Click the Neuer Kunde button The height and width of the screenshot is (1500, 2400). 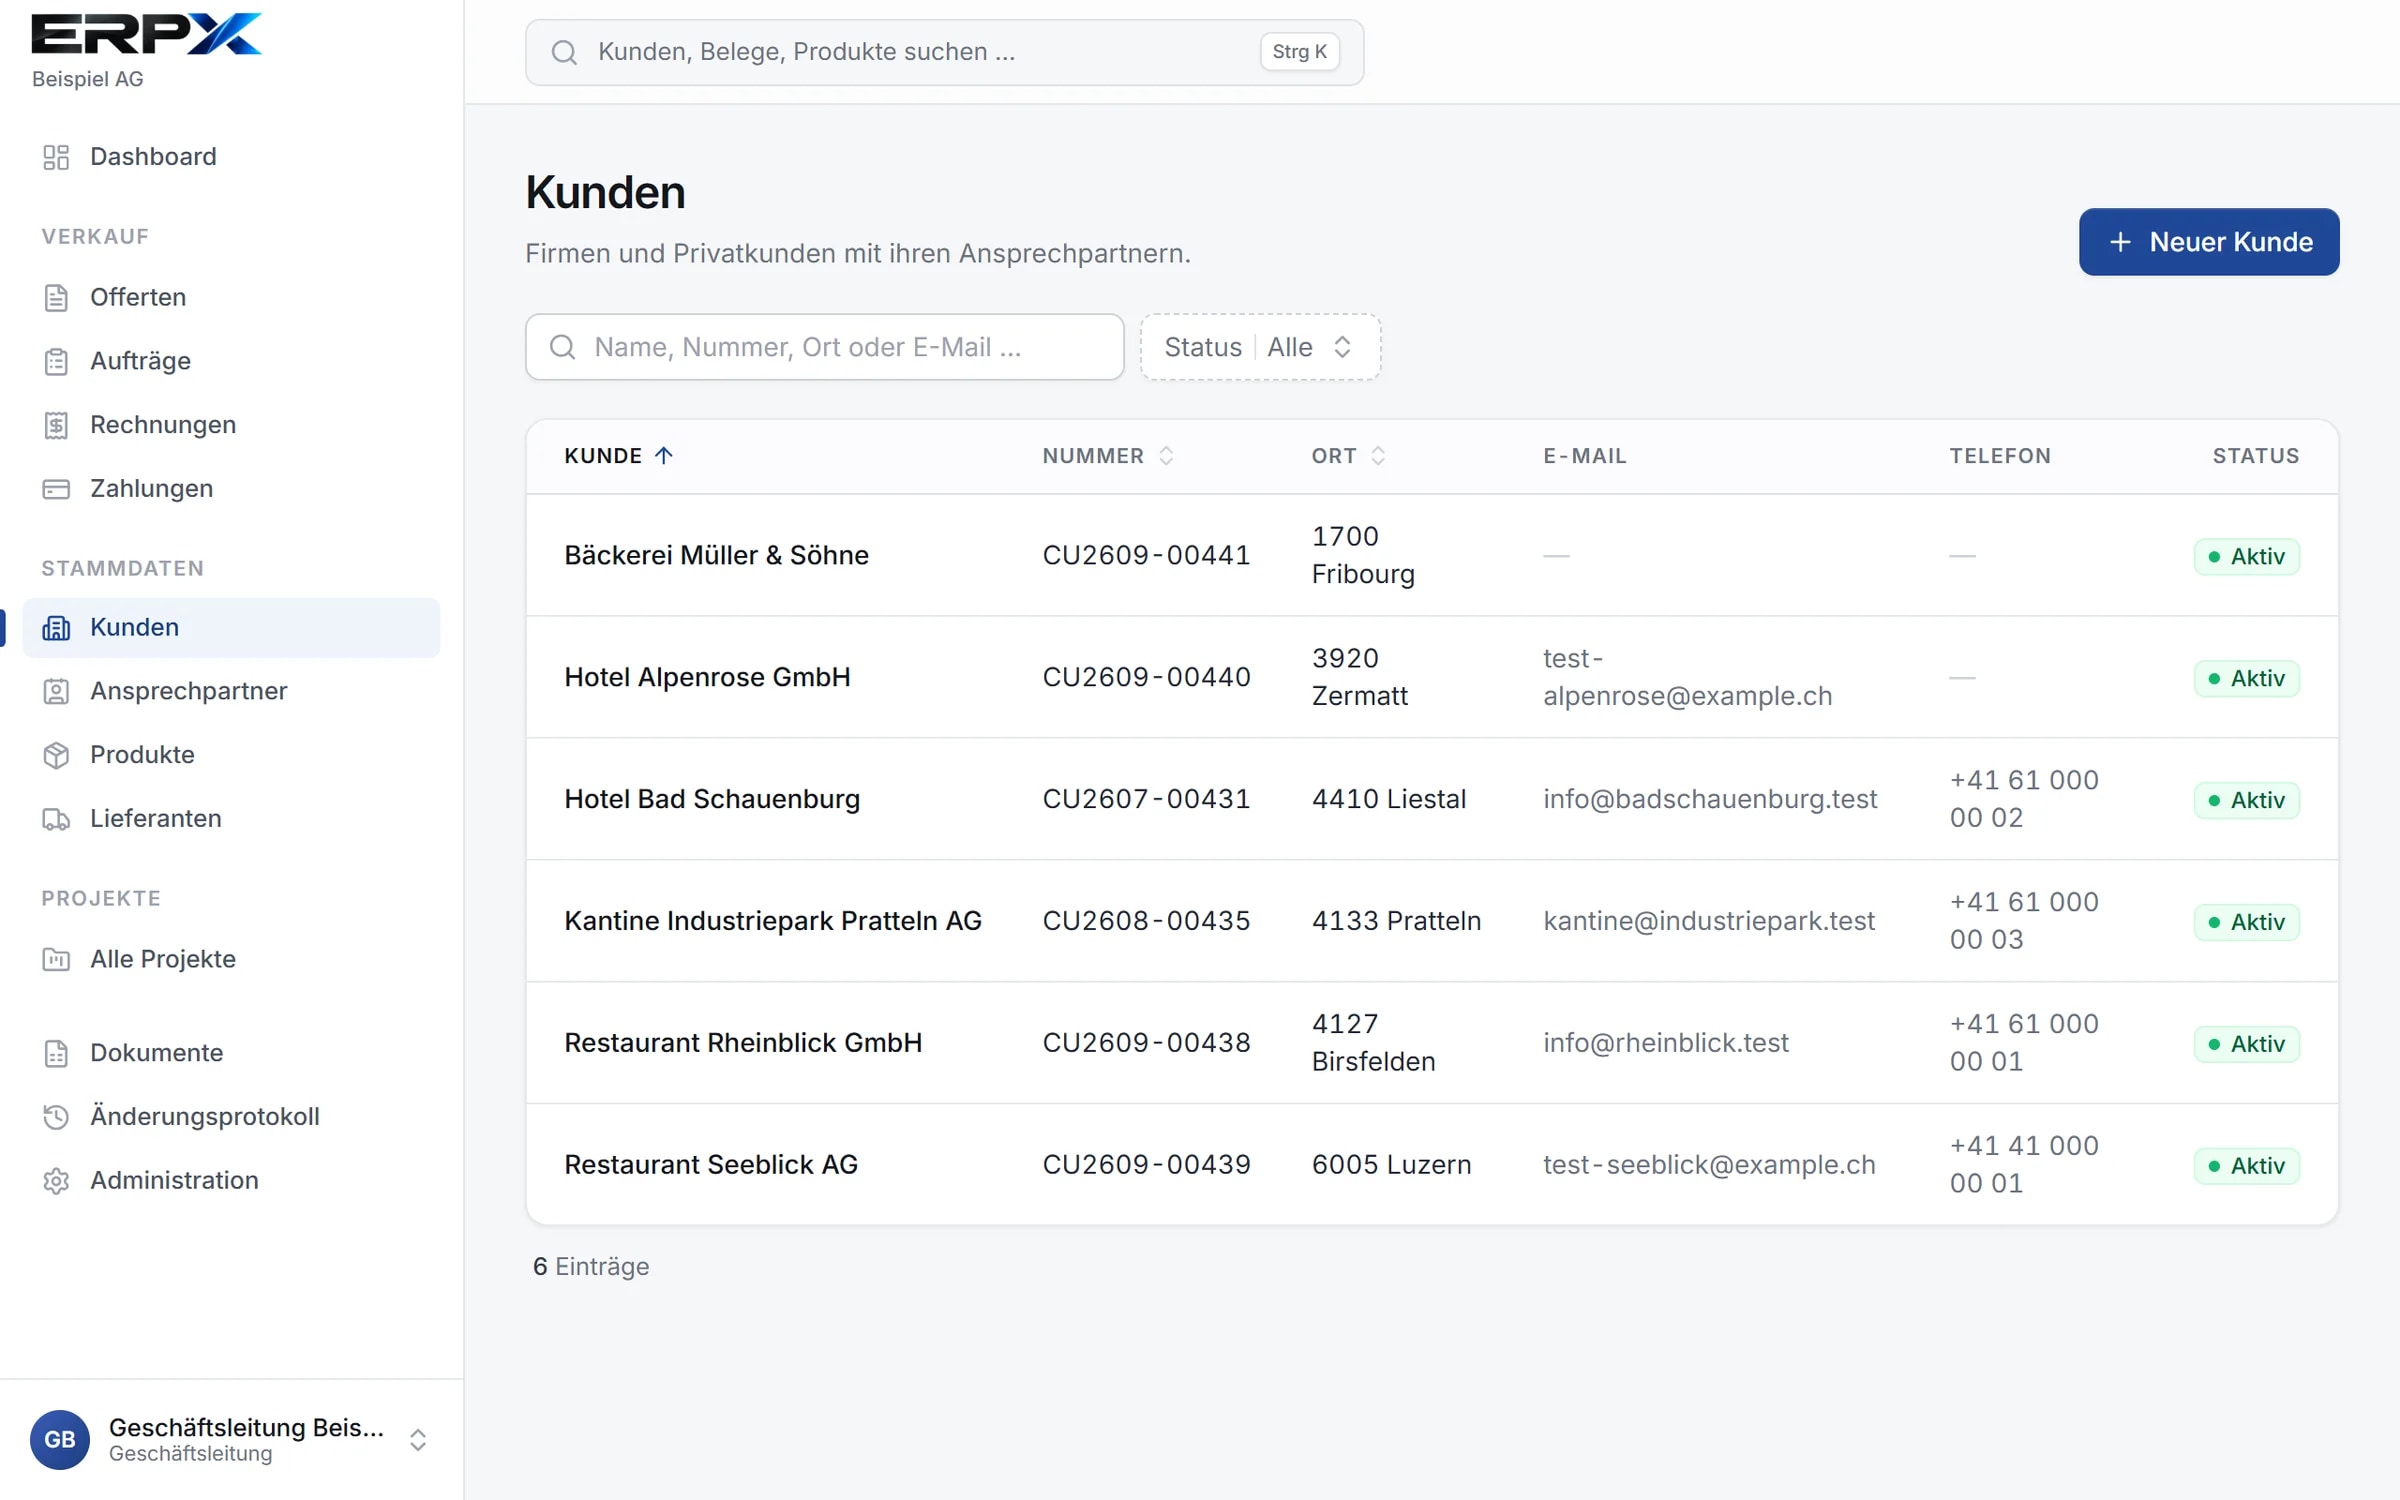pos(2208,242)
